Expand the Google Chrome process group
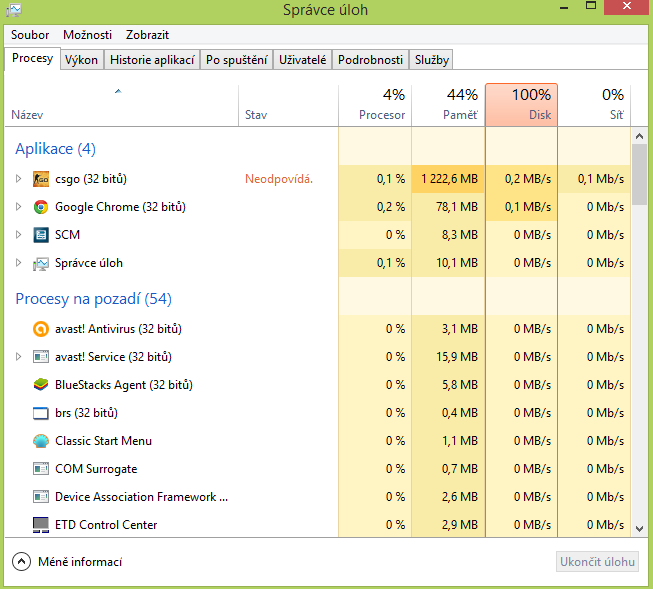The height and width of the screenshot is (589, 653). click(x=18, y=207)
